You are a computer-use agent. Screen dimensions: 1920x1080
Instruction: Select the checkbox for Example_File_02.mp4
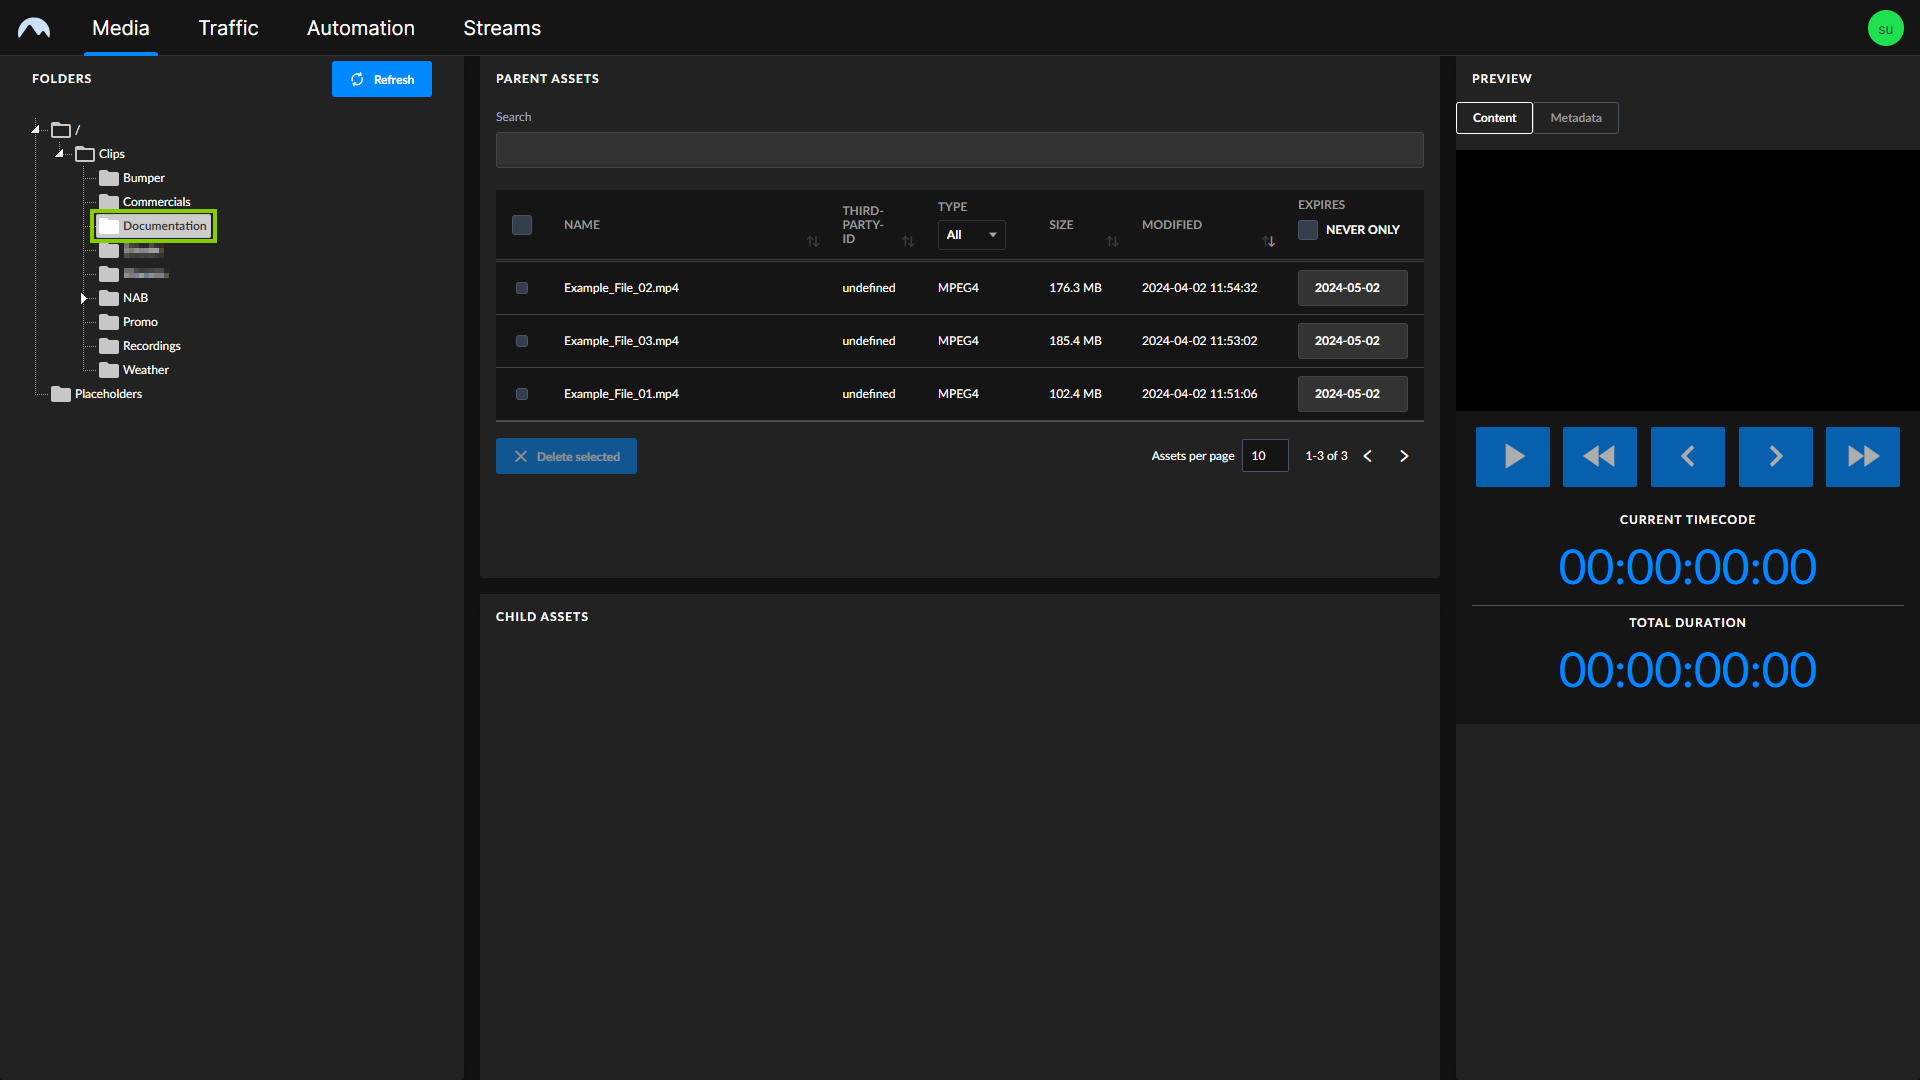pos(521,287)
